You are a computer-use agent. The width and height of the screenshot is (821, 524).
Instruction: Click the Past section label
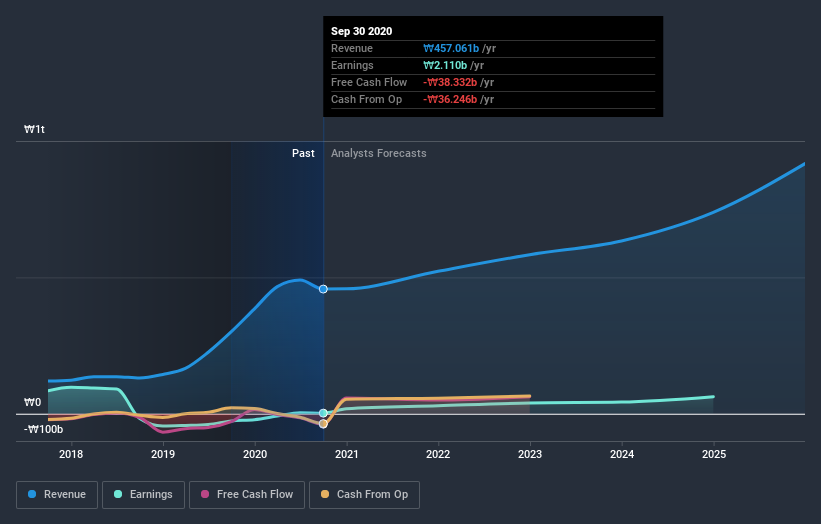tap(303, 153)
